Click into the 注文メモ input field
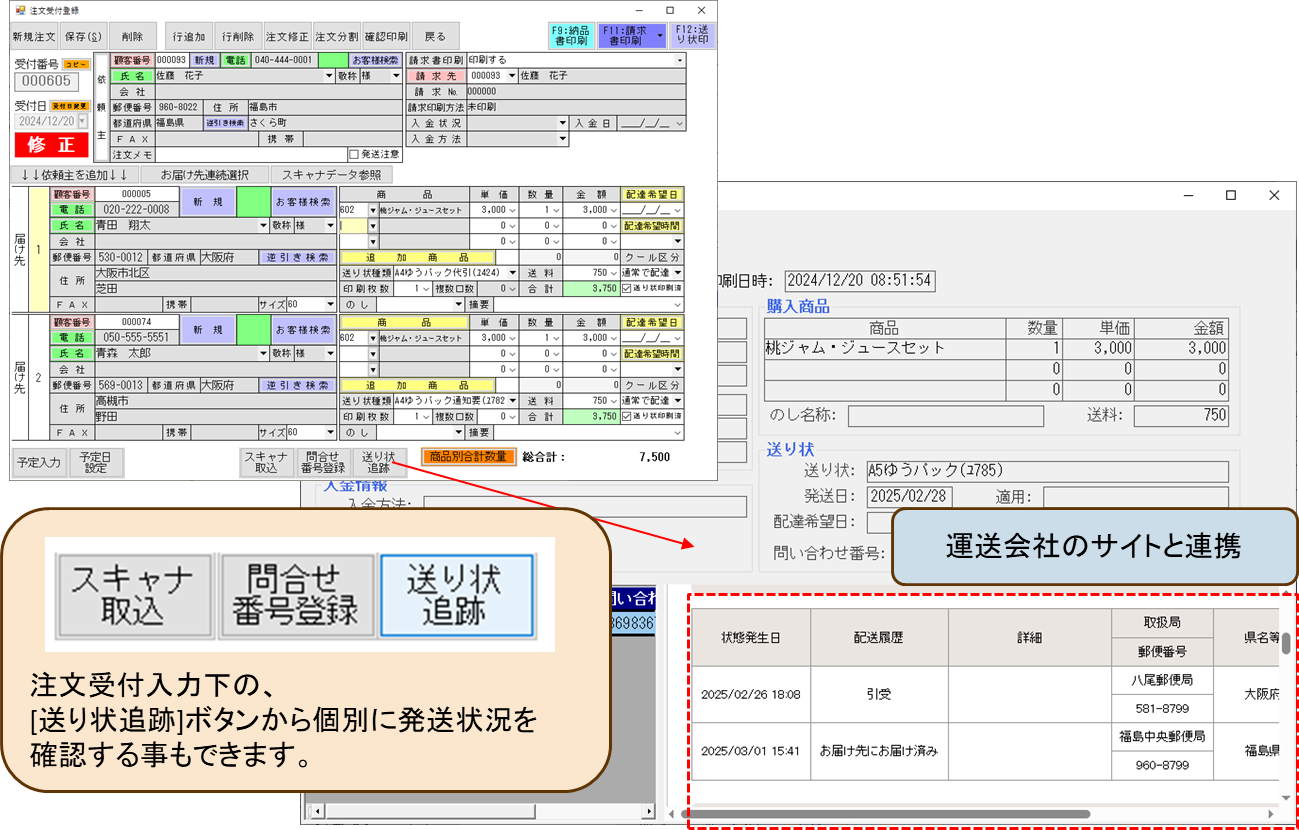1299x830 pixels. [250, 155]
